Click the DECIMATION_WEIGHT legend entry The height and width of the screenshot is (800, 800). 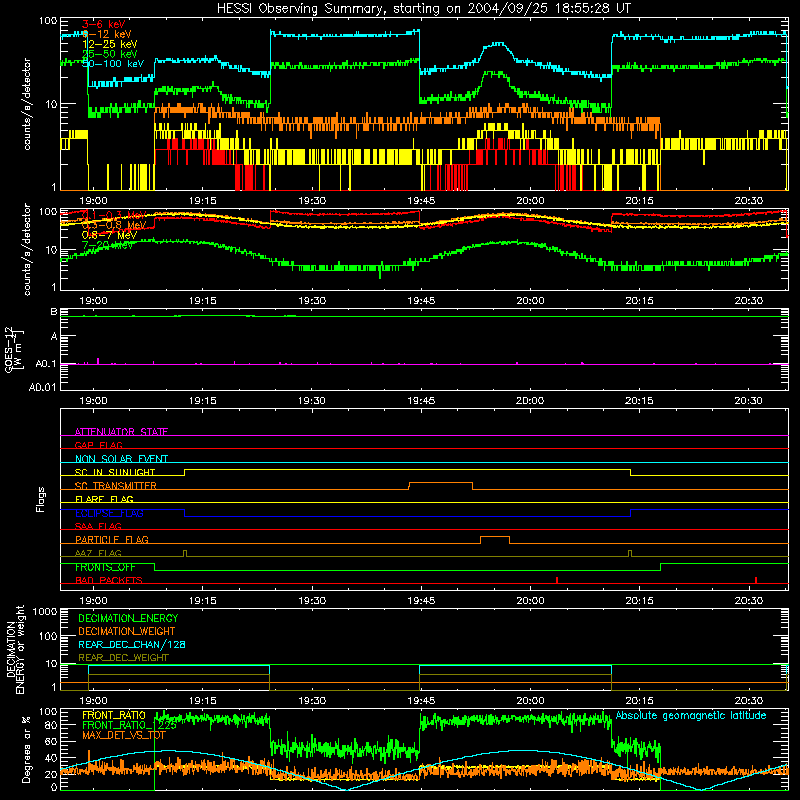coord(127,631)
